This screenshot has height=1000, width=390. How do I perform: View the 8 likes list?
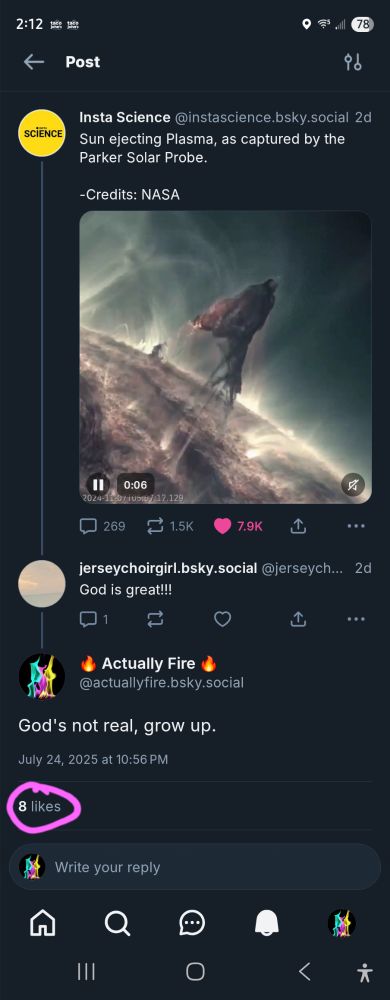pos(40,806)
